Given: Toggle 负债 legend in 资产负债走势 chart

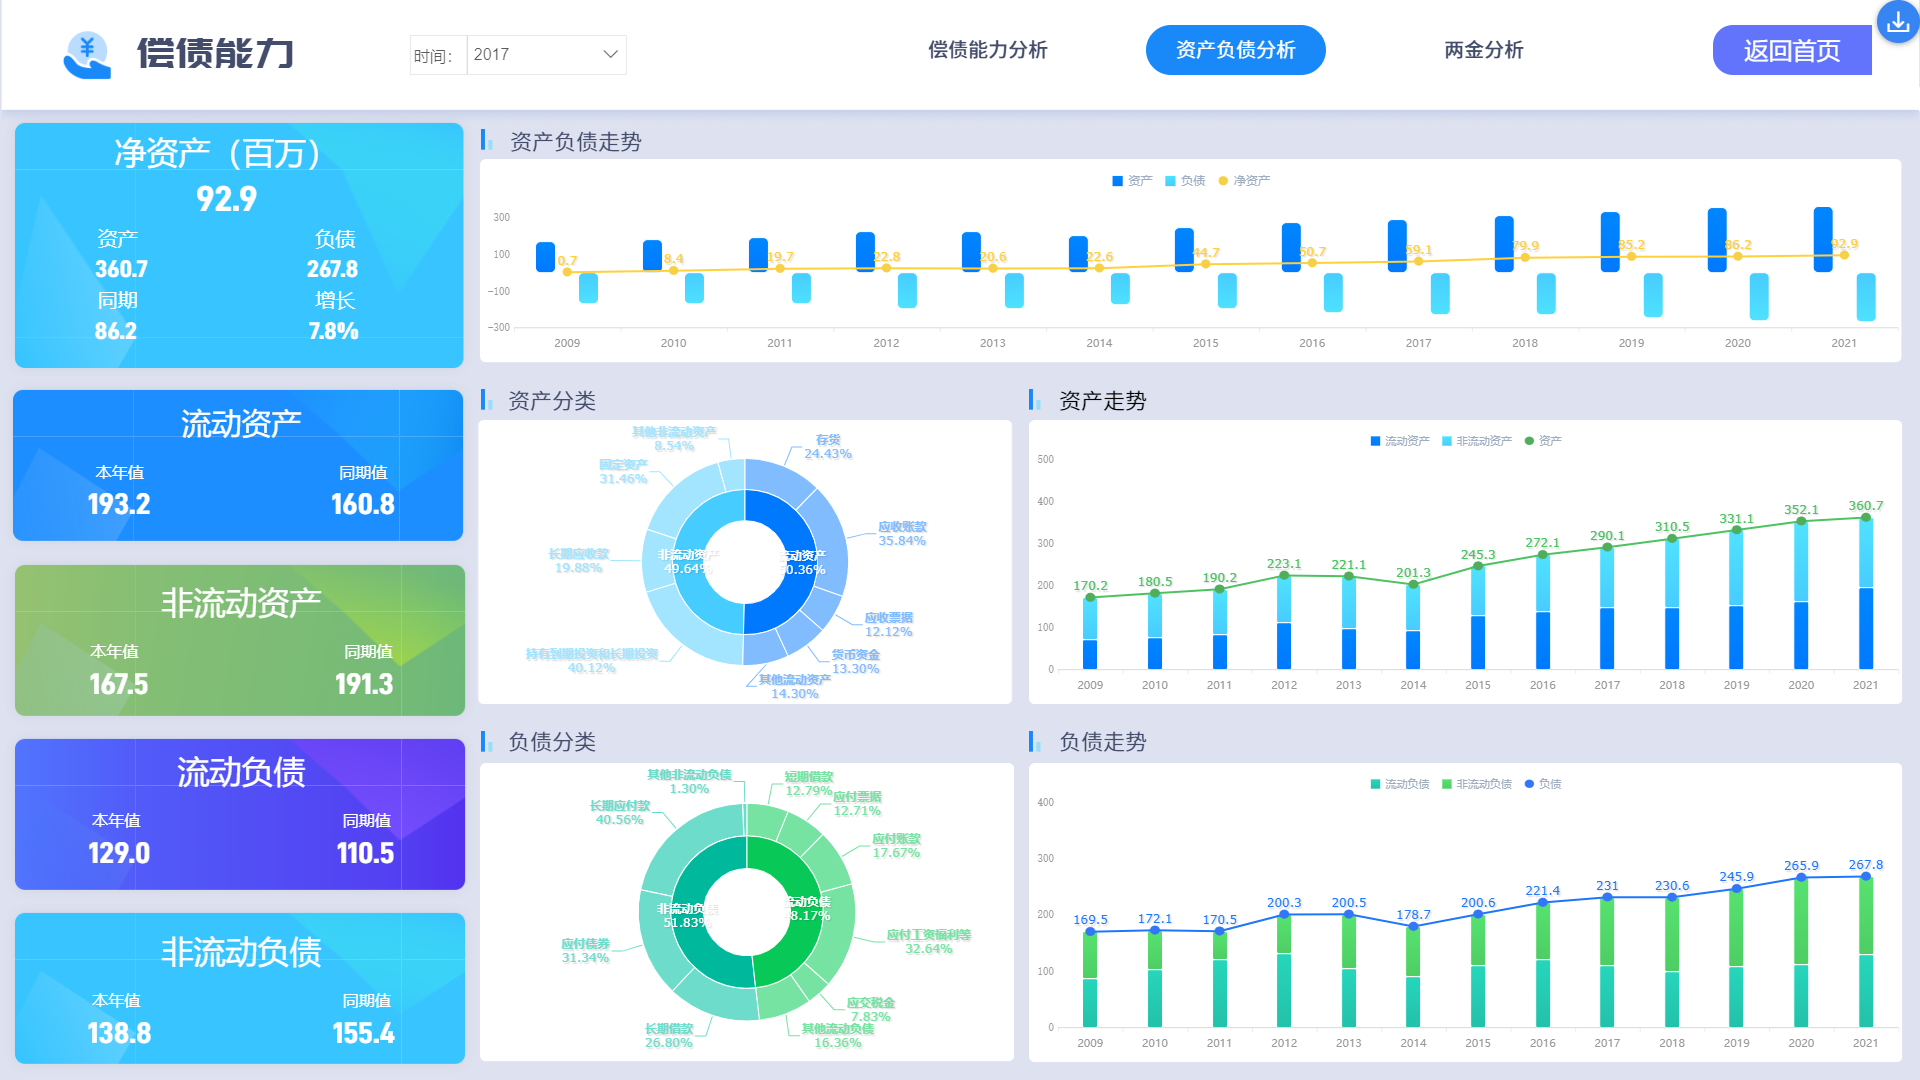Looking at the screenshot, I should [x=1185, y=181].
